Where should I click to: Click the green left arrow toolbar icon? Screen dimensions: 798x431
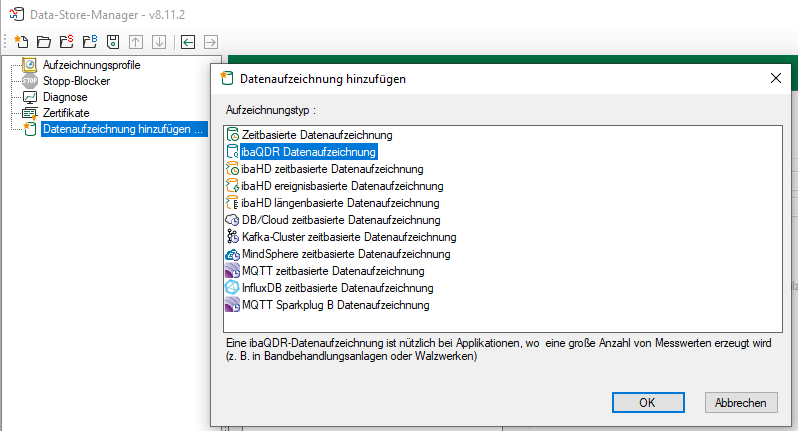coord(188,42)
